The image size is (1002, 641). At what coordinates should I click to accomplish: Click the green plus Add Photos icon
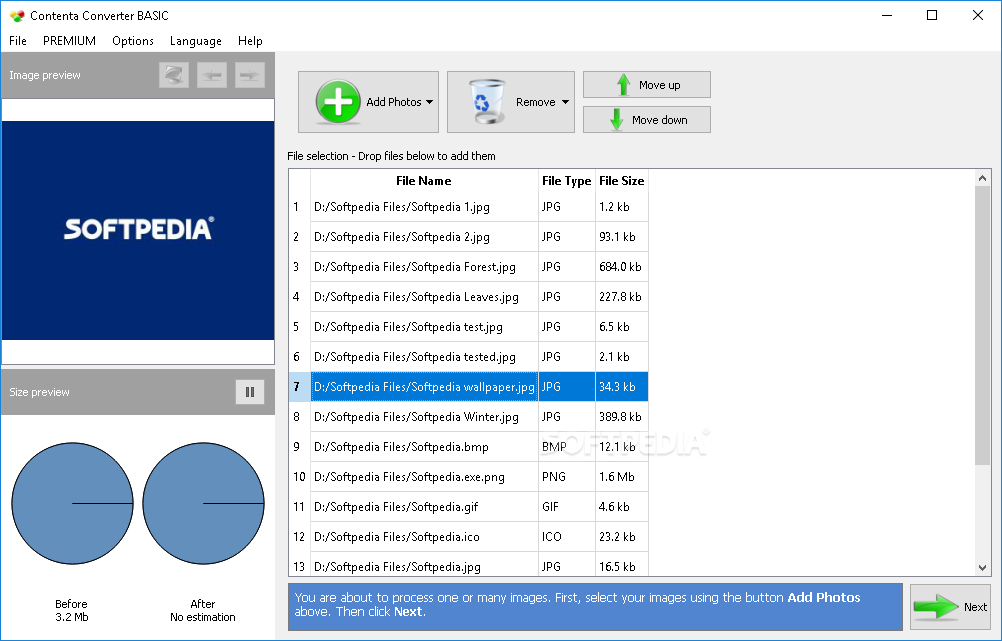pos(338,102)
